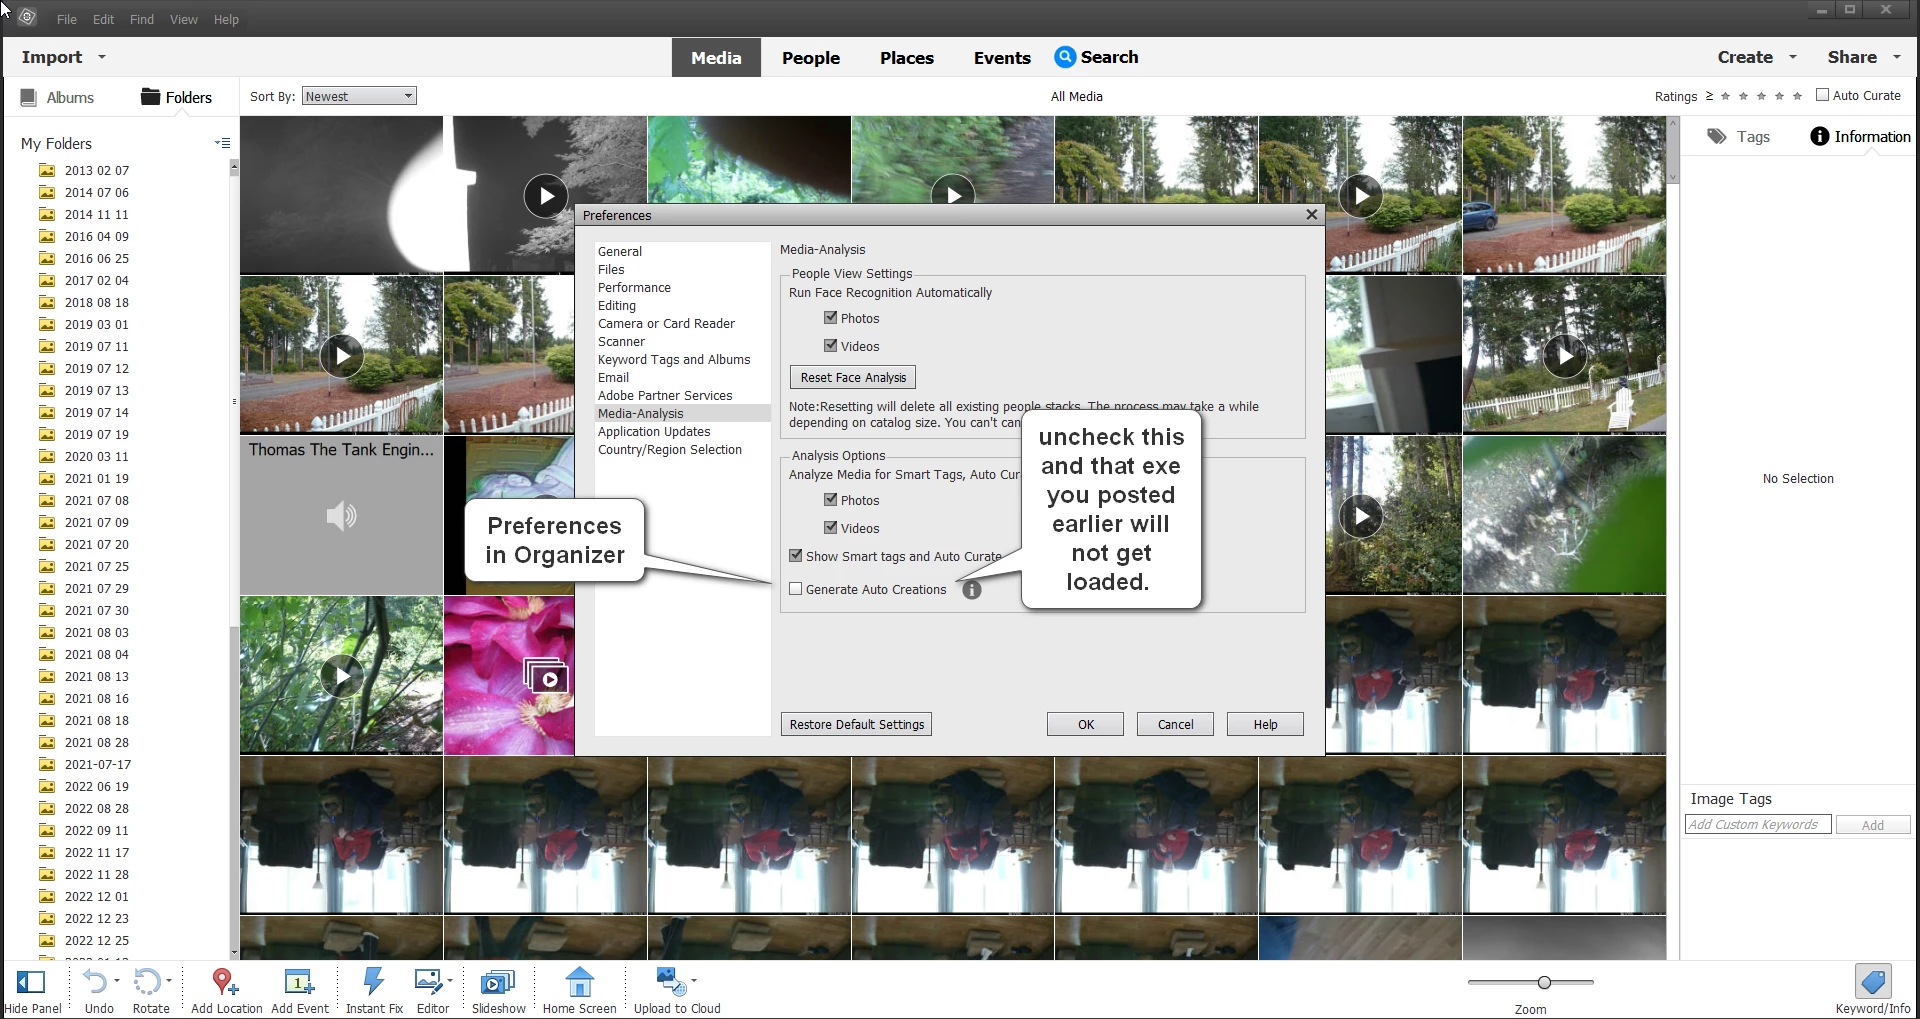Select the pink flower thumbnail

[509, 676]
